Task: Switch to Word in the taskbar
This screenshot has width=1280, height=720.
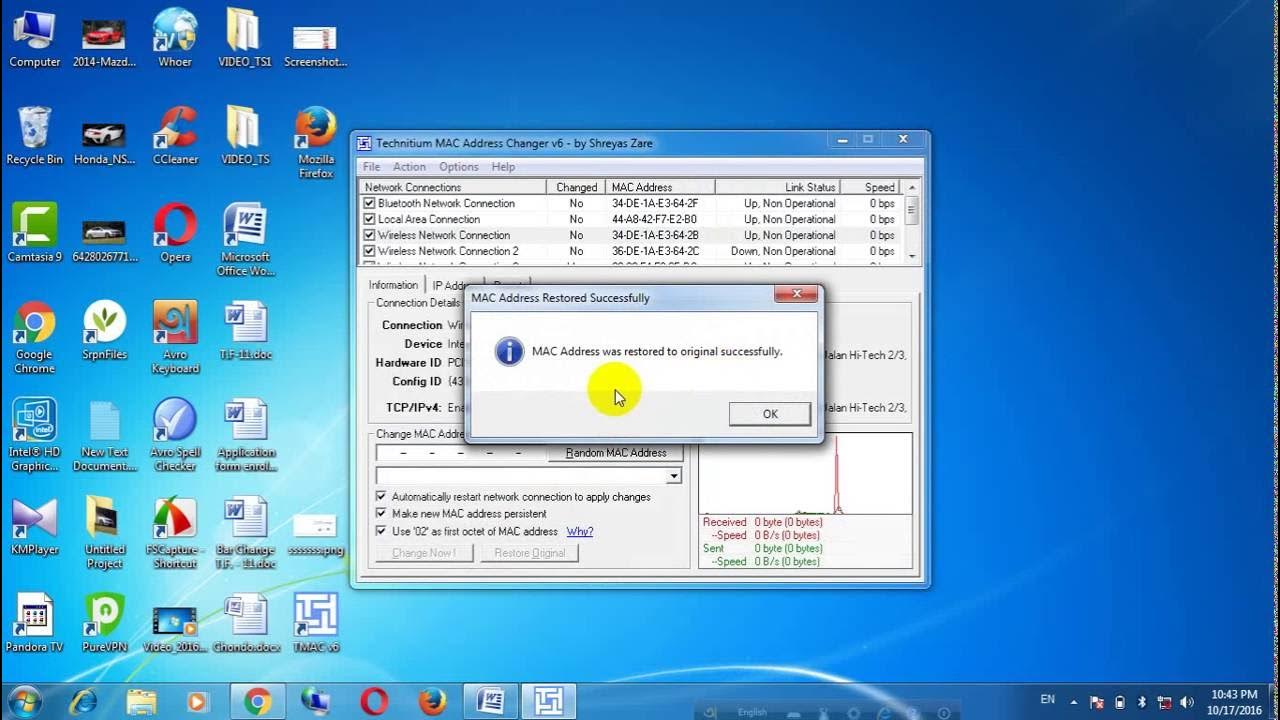Action: pos(490,702)
